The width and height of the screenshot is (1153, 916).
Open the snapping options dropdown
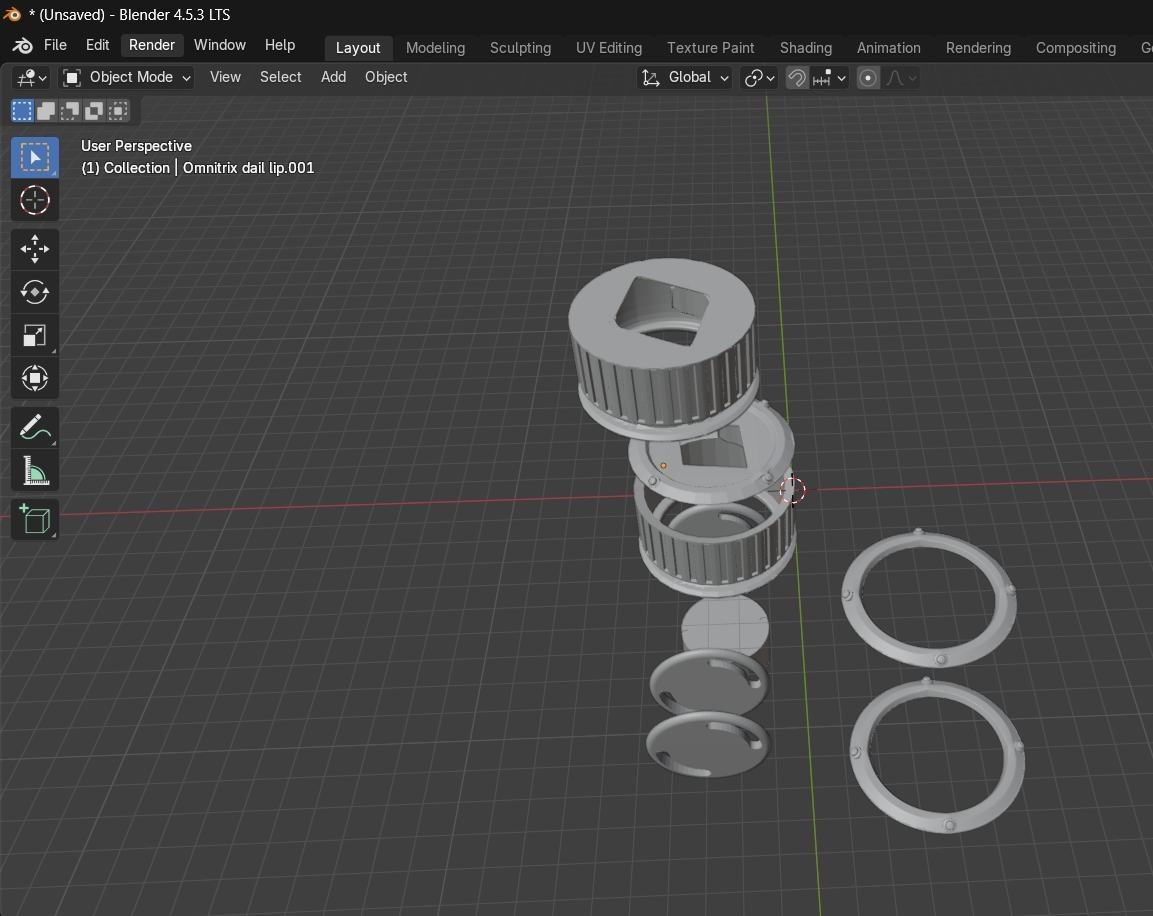point(829,78)
